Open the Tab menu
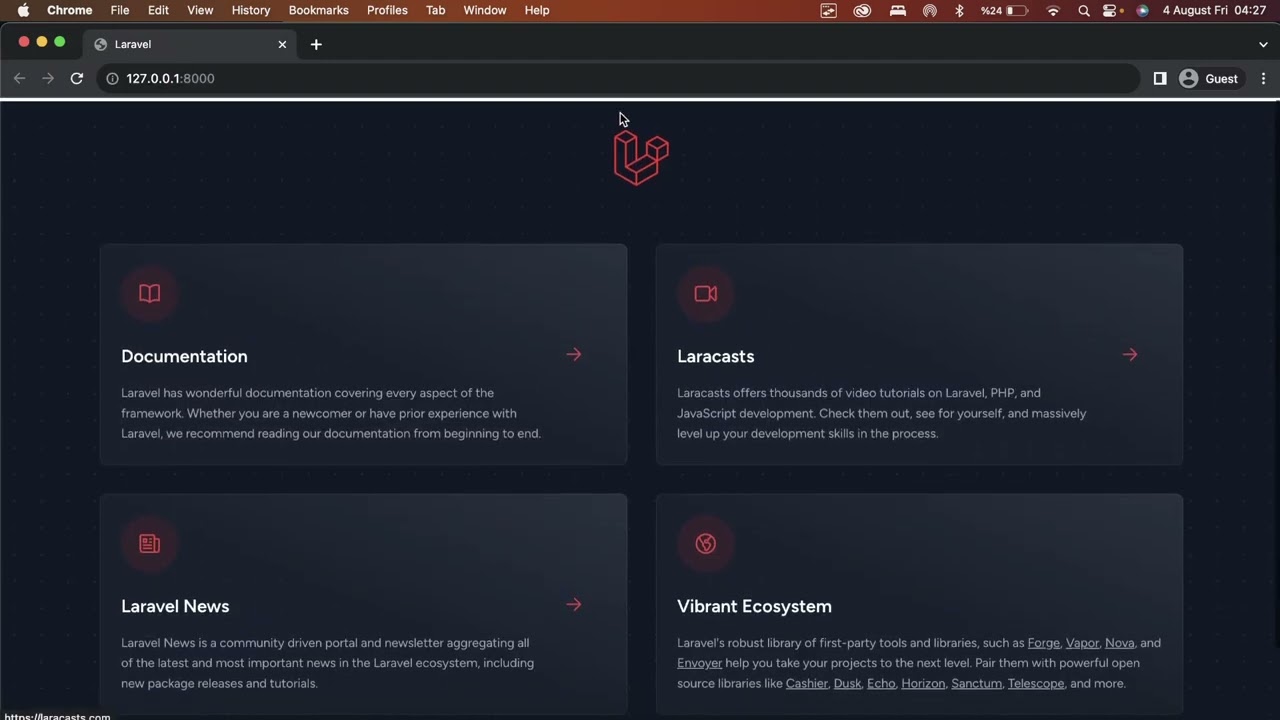Viewport: 1280px width, 720px height. 436,10
